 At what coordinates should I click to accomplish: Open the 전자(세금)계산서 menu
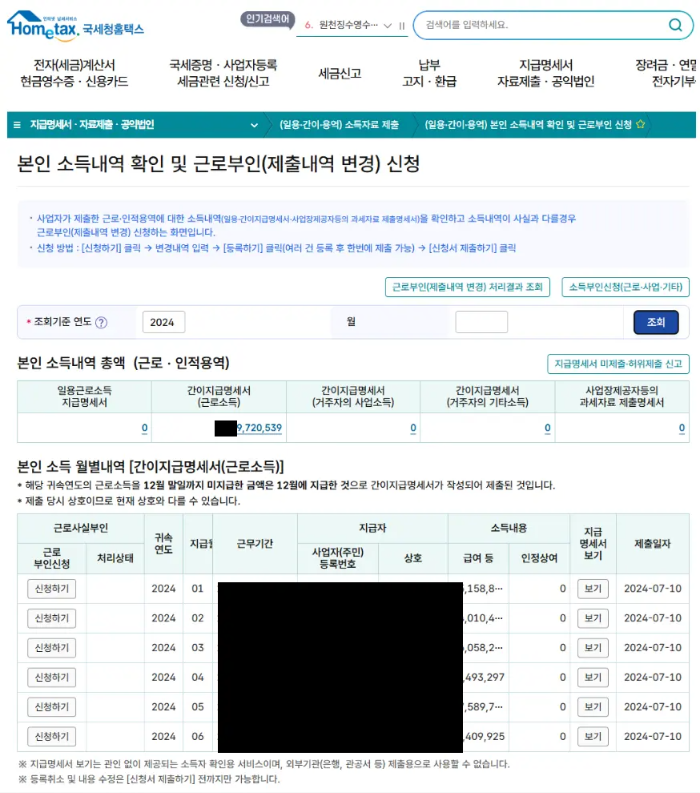coord(74,73)
